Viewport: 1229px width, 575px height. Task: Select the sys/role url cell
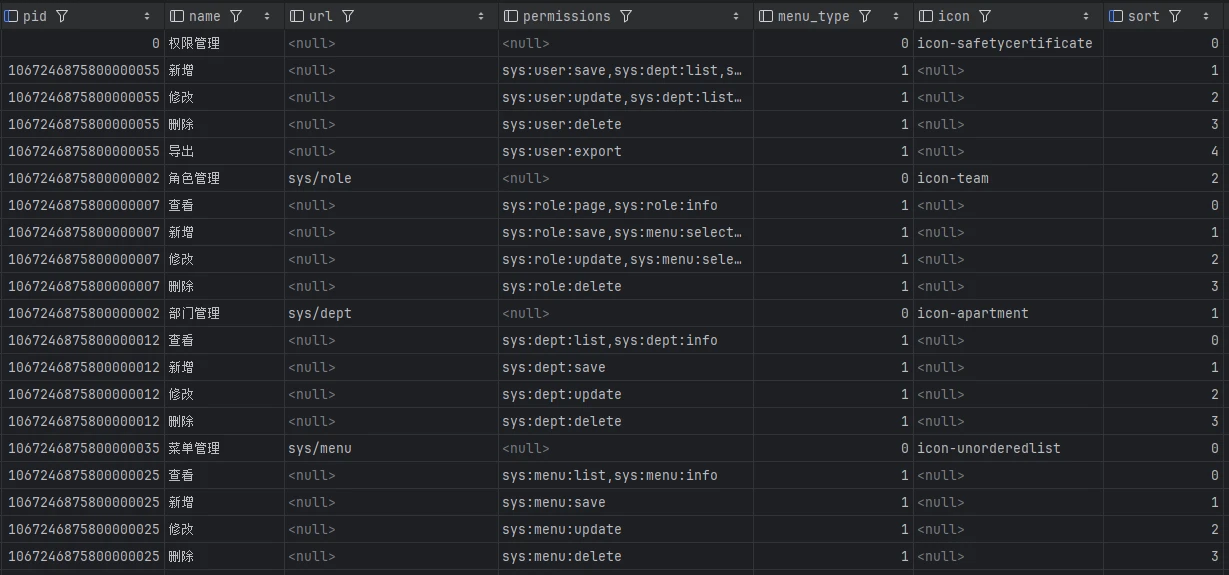coord(320,178)
